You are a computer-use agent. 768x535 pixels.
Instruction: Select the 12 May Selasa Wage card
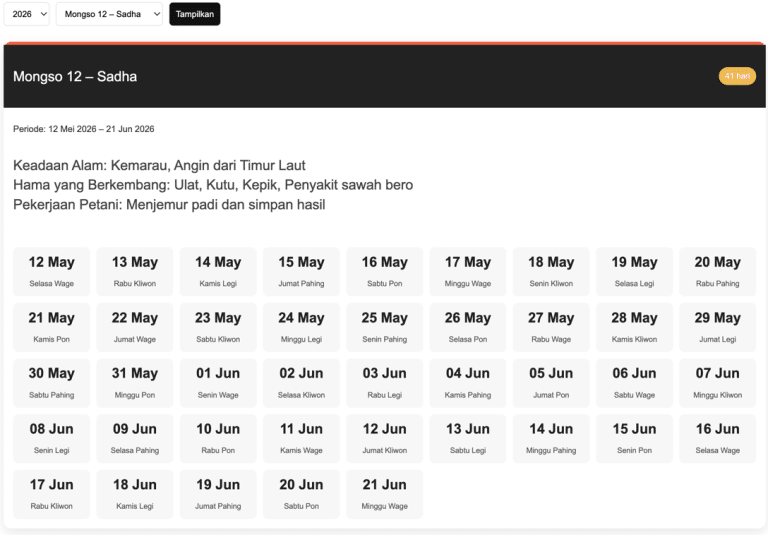click(51, 272)
